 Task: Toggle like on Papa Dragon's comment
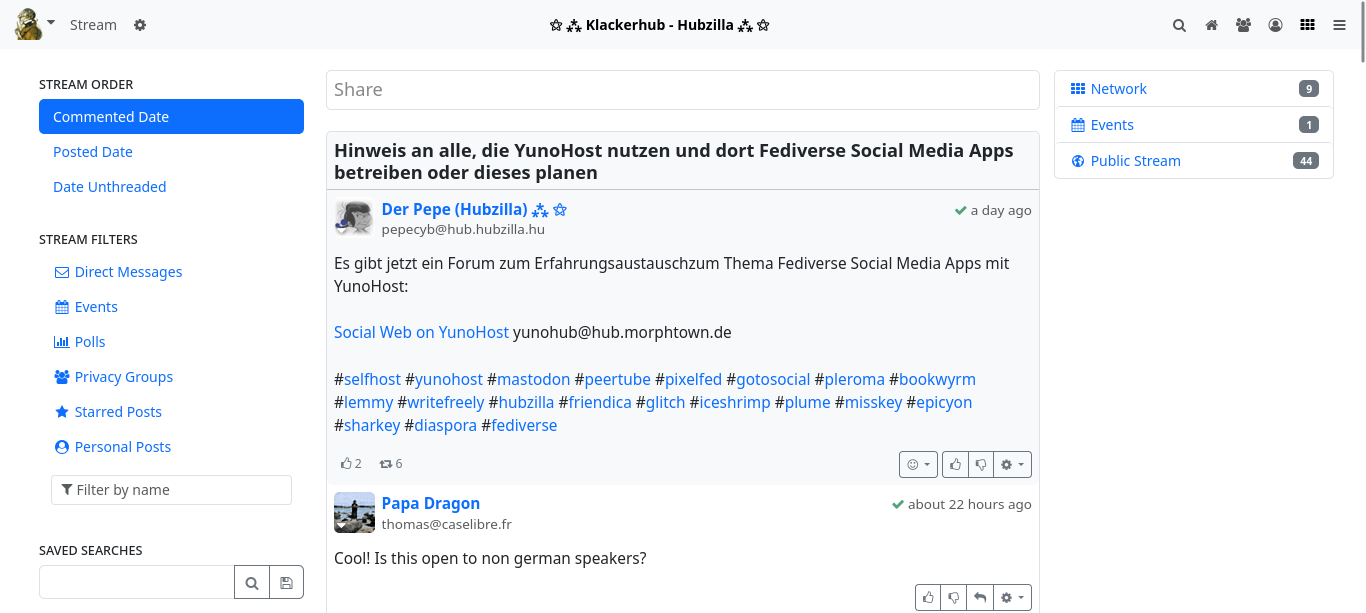(x=929, y=597)
